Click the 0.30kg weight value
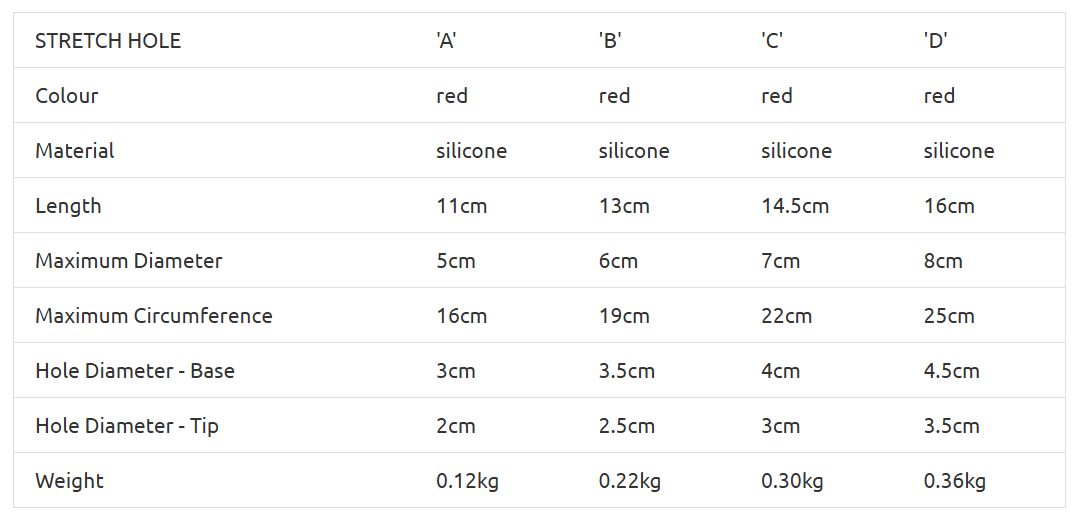1090x532 pixels. (792, 481)
